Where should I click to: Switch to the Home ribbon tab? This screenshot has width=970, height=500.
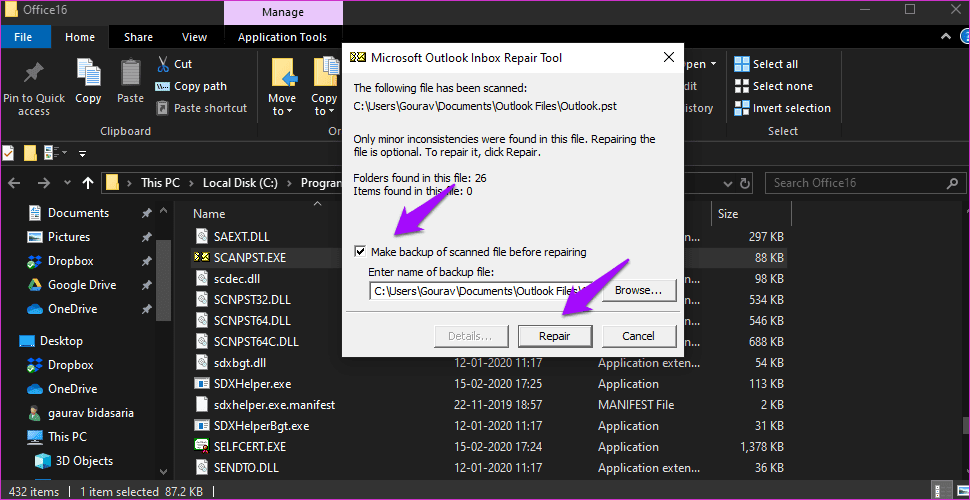pyautogui.click(x=80, y=37)
